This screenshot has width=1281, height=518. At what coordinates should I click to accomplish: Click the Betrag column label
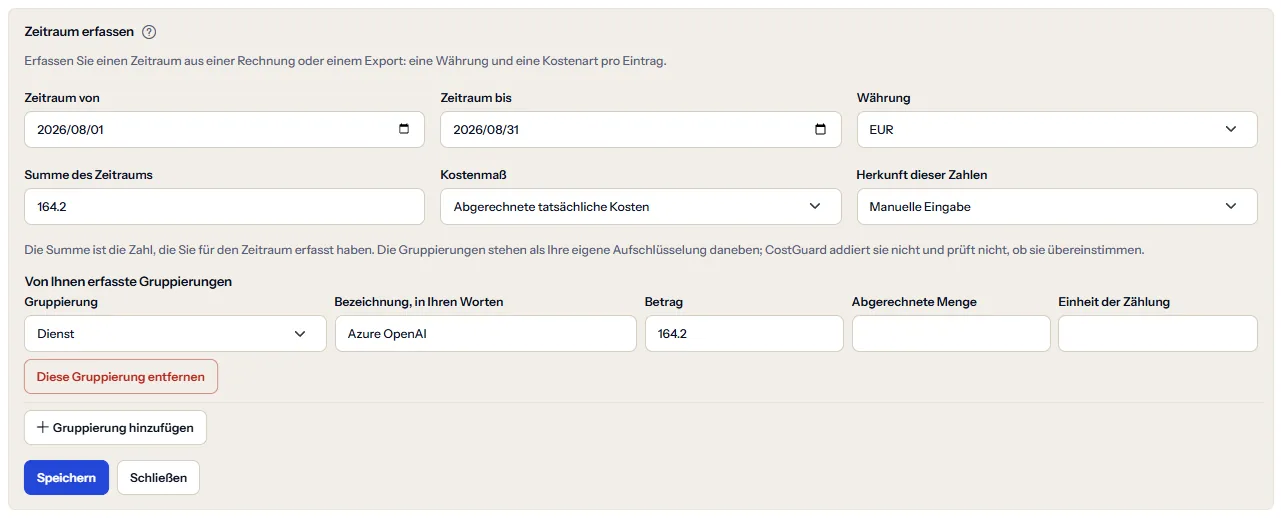coord(664,301)
